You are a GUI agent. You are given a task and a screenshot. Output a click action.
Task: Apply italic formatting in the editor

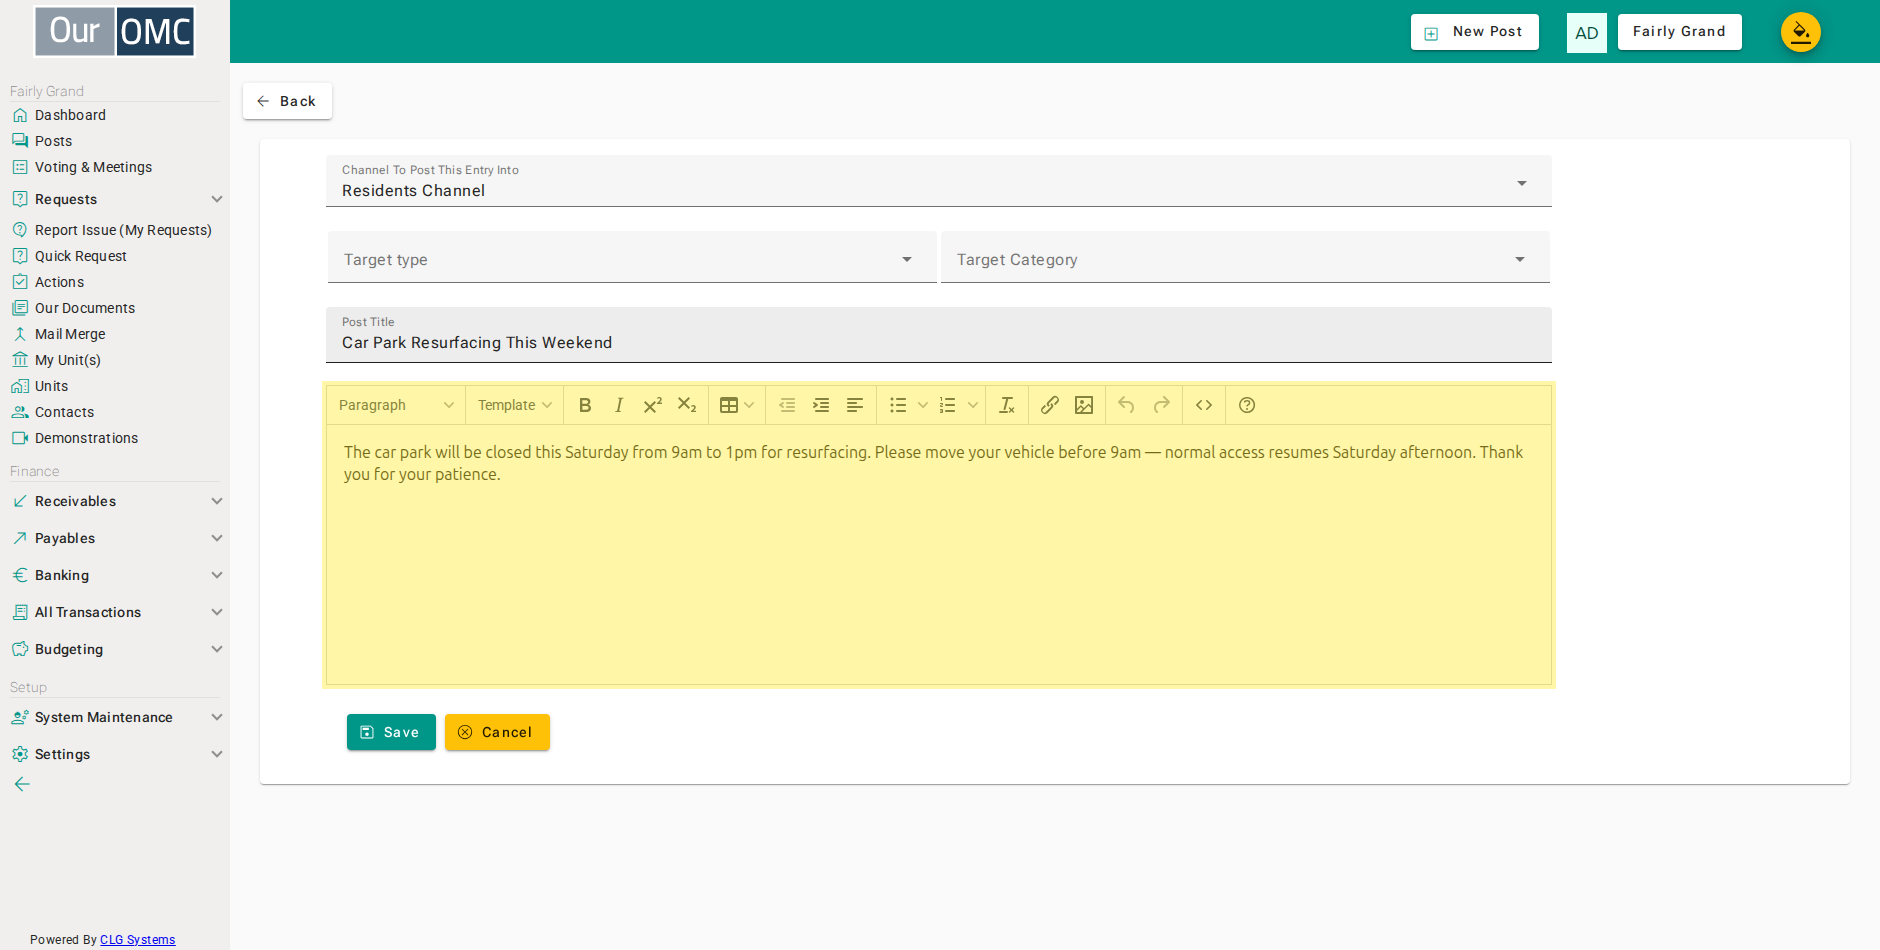click(619, 405)
